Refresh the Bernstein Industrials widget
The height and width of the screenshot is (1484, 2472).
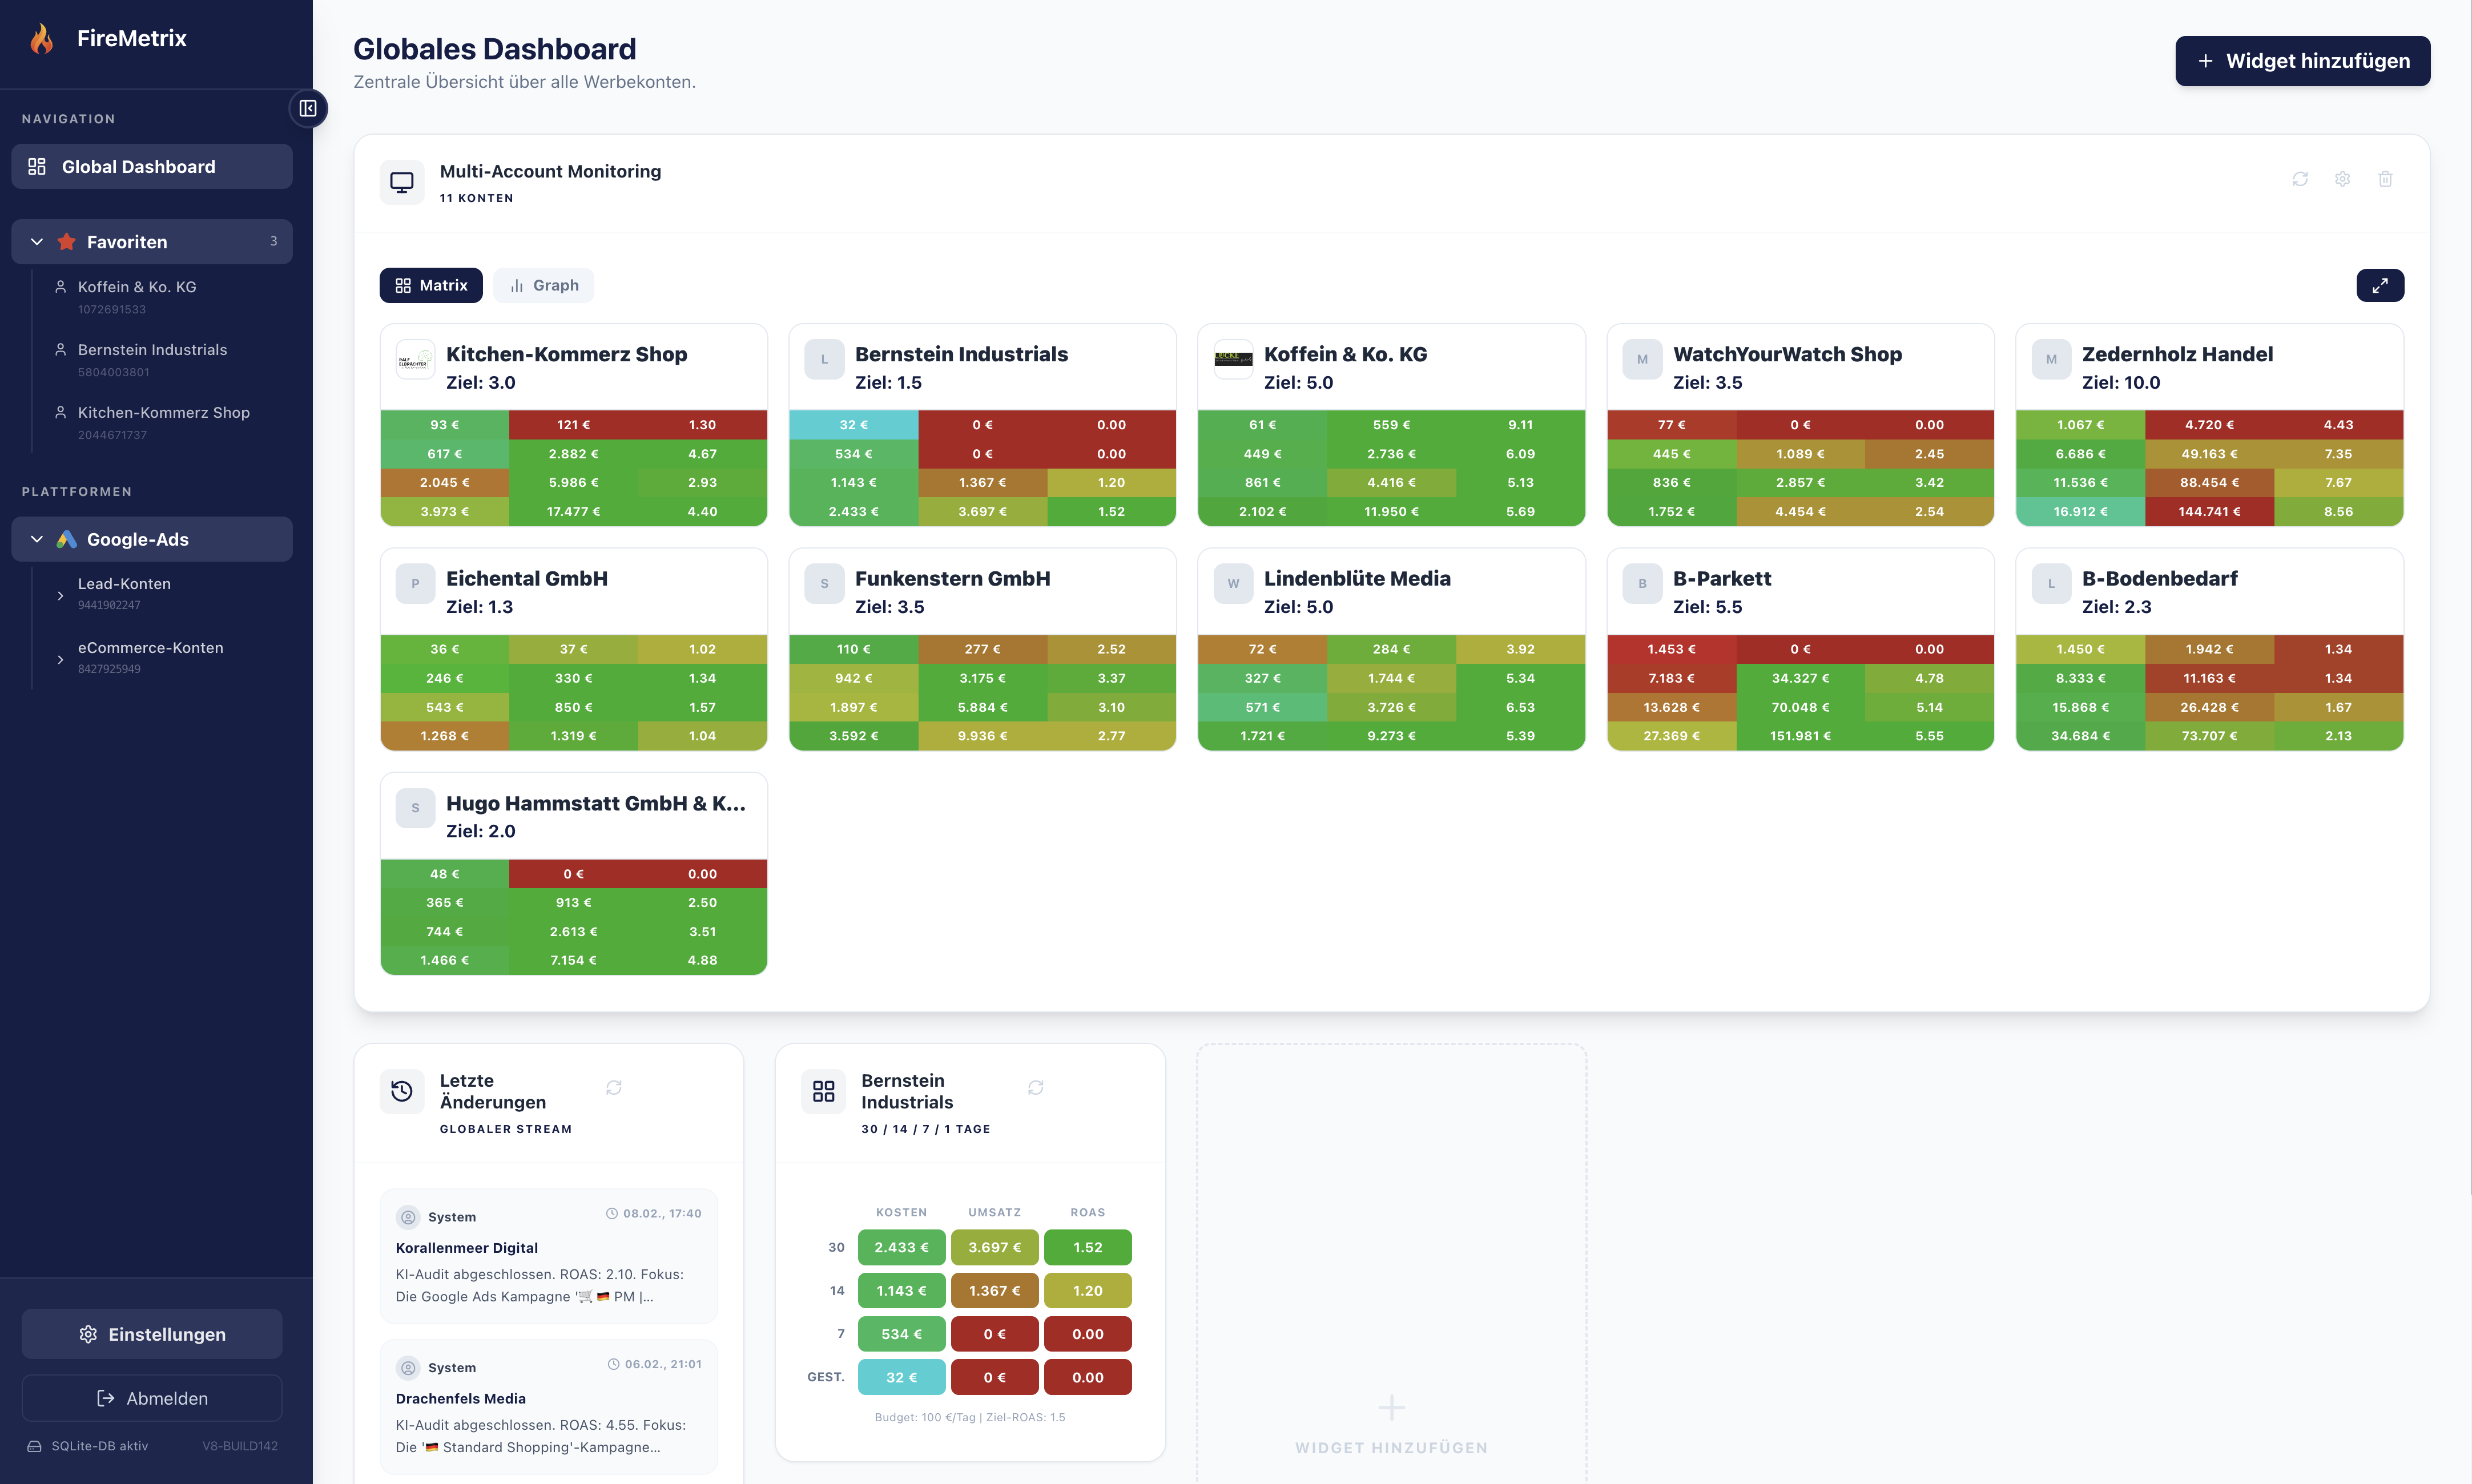click(x=1036, y=1088)
